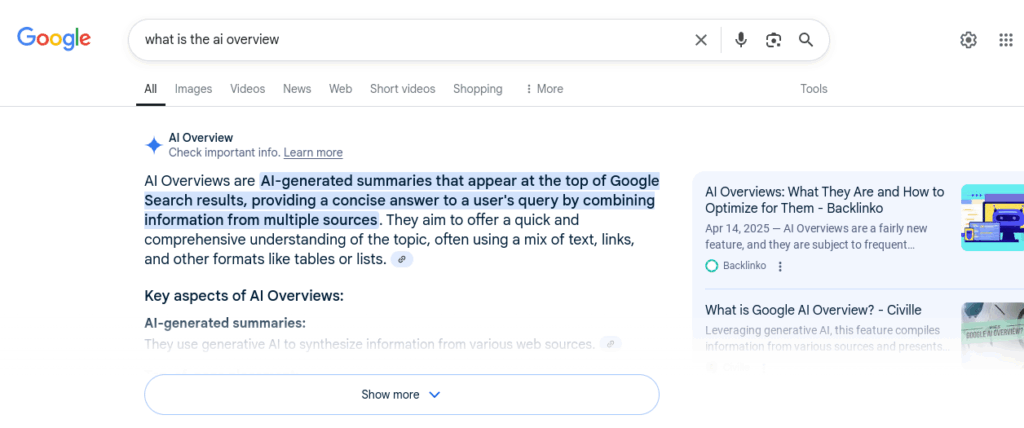Click the Backlinko article thumbnail
Image resolution: width=1024 pixels, height=428 pixels.
click(x=992, y=217)
